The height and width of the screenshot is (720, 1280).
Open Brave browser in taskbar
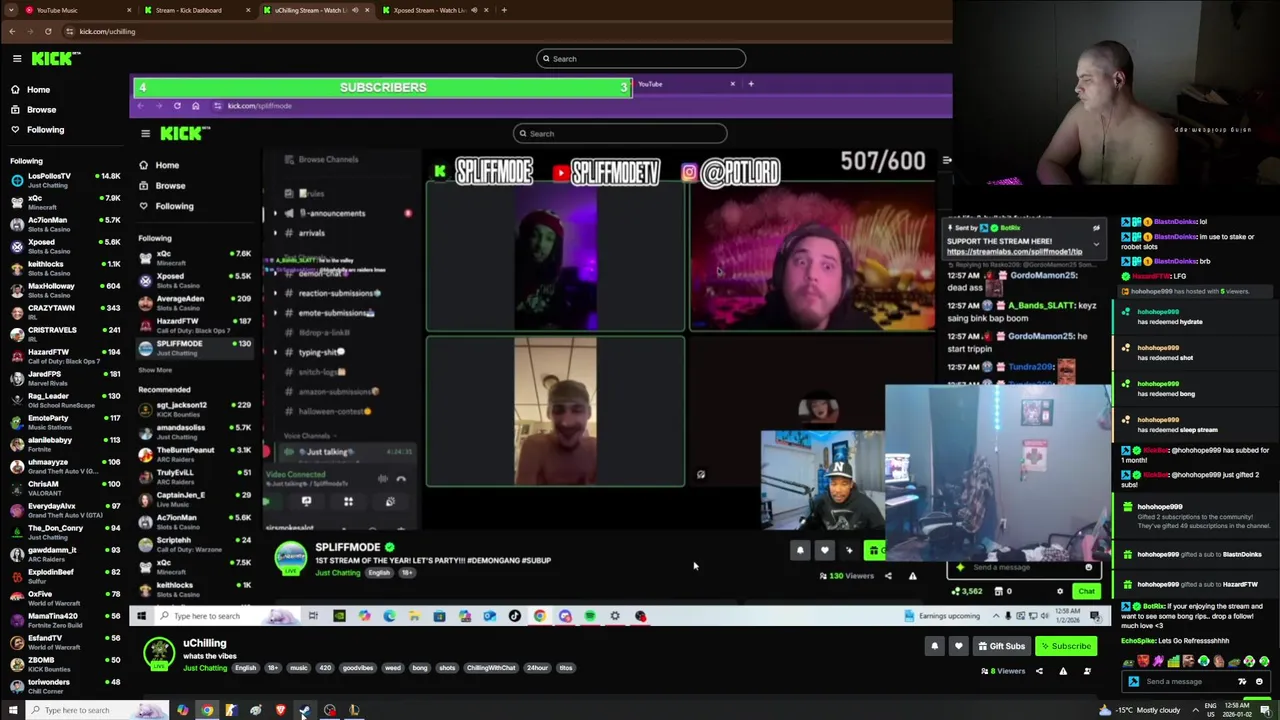(281, 710)
